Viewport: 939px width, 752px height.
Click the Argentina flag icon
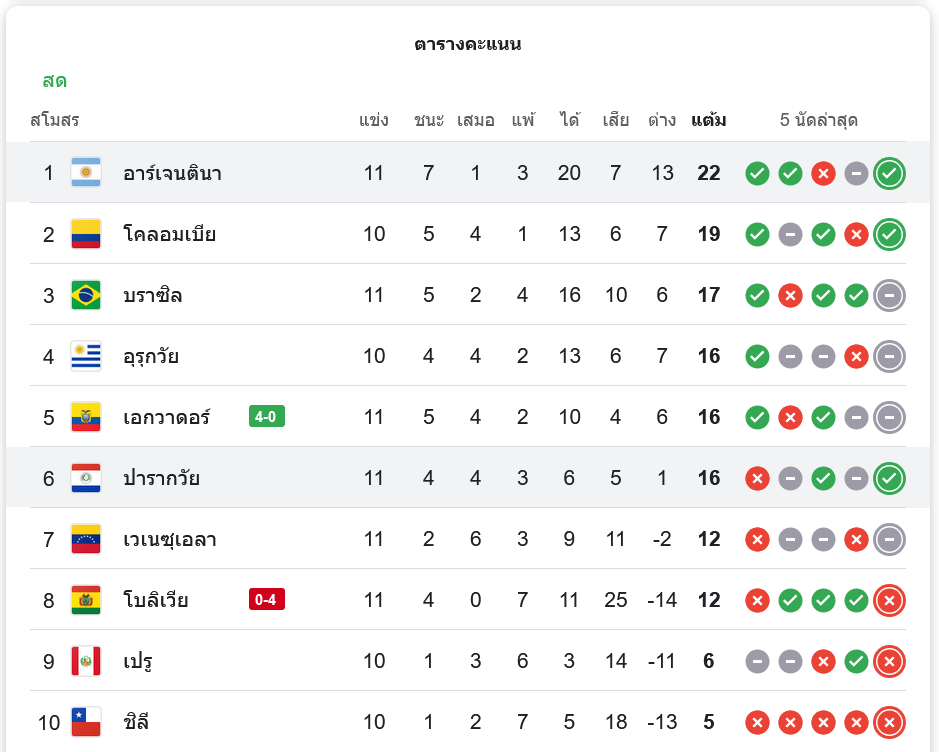click(86, 173)
